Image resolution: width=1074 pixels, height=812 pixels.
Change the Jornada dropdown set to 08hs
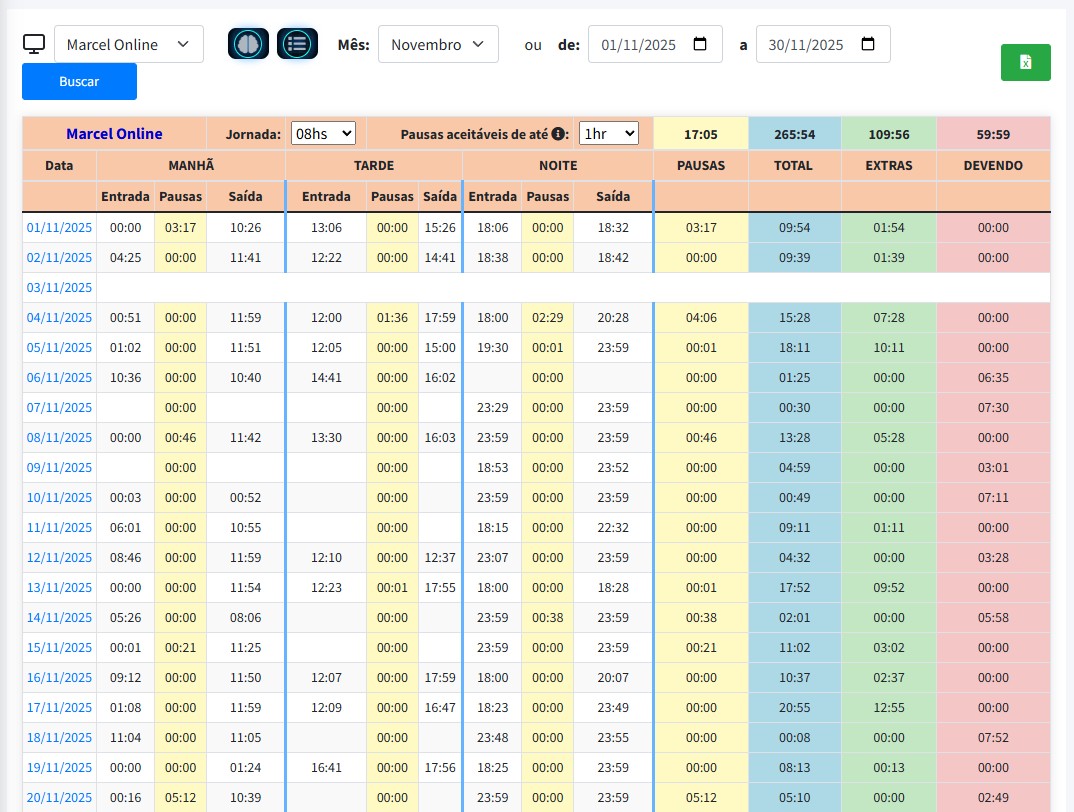click(x=323, y=133)
